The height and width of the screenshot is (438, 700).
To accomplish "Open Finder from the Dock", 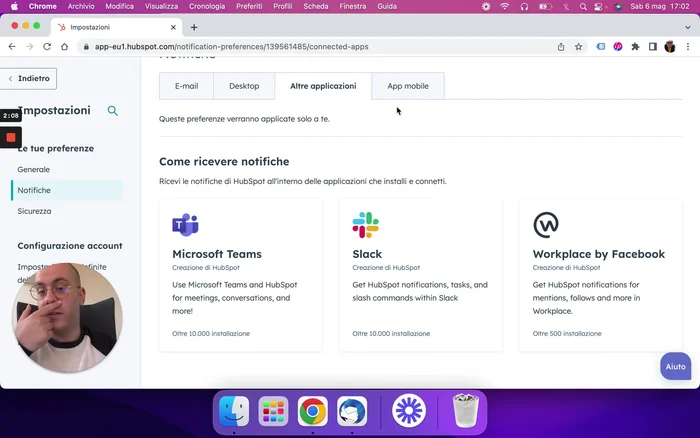I will [234, 411].
